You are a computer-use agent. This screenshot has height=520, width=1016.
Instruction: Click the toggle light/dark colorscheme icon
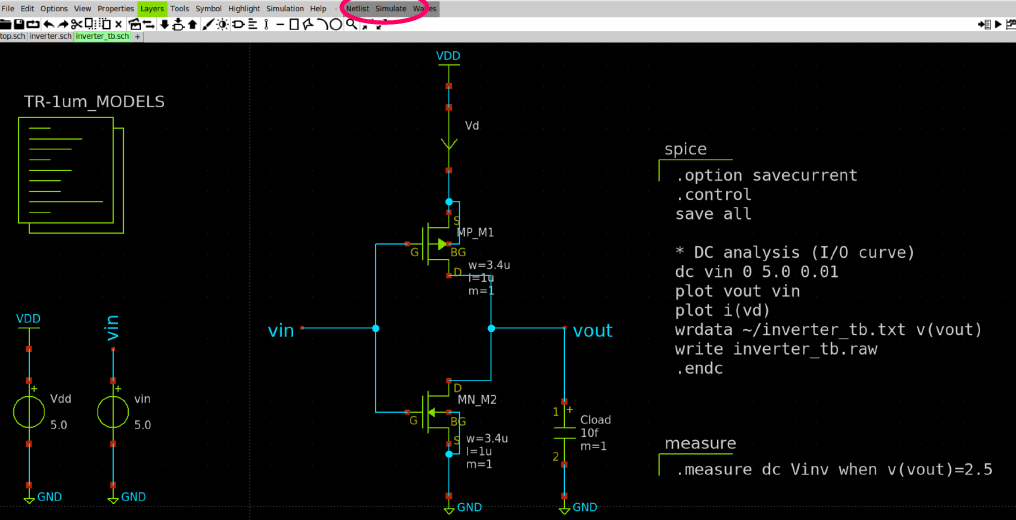[x=222, y=24]
